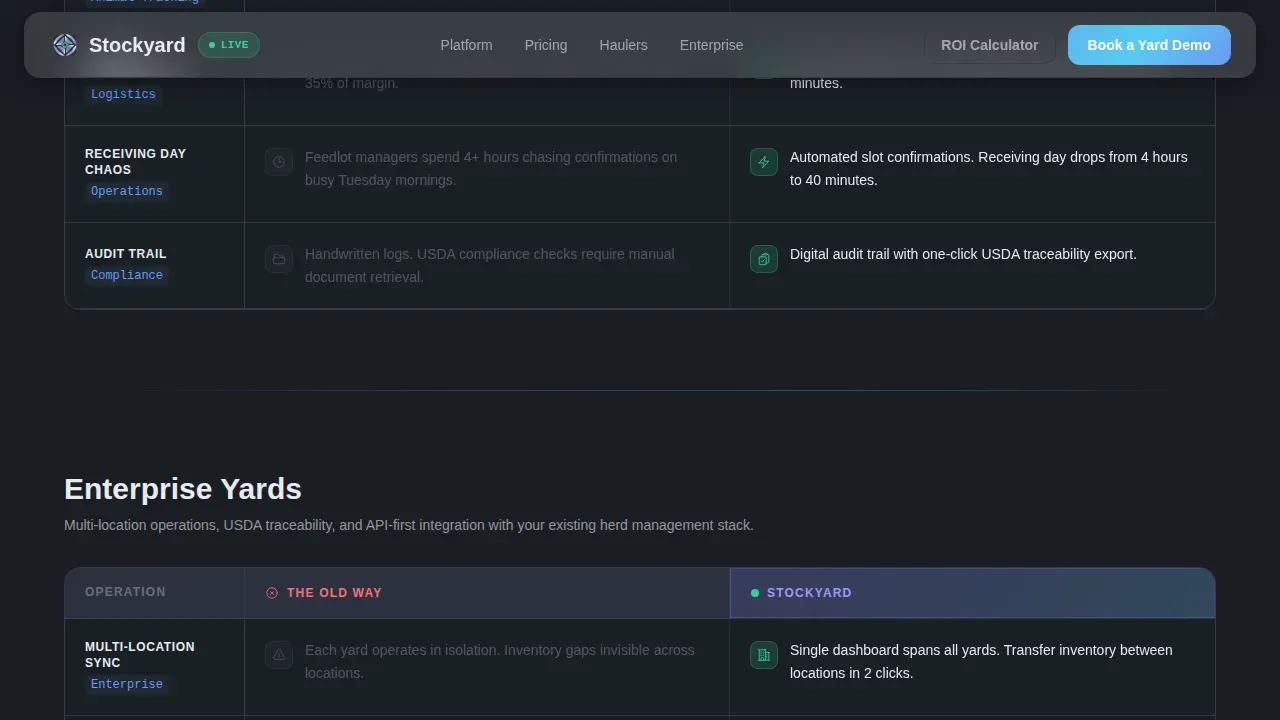Viewport: 1280px width, 720px height.
Task: Click text Automated slot confirmations
Action: [989, 169]
